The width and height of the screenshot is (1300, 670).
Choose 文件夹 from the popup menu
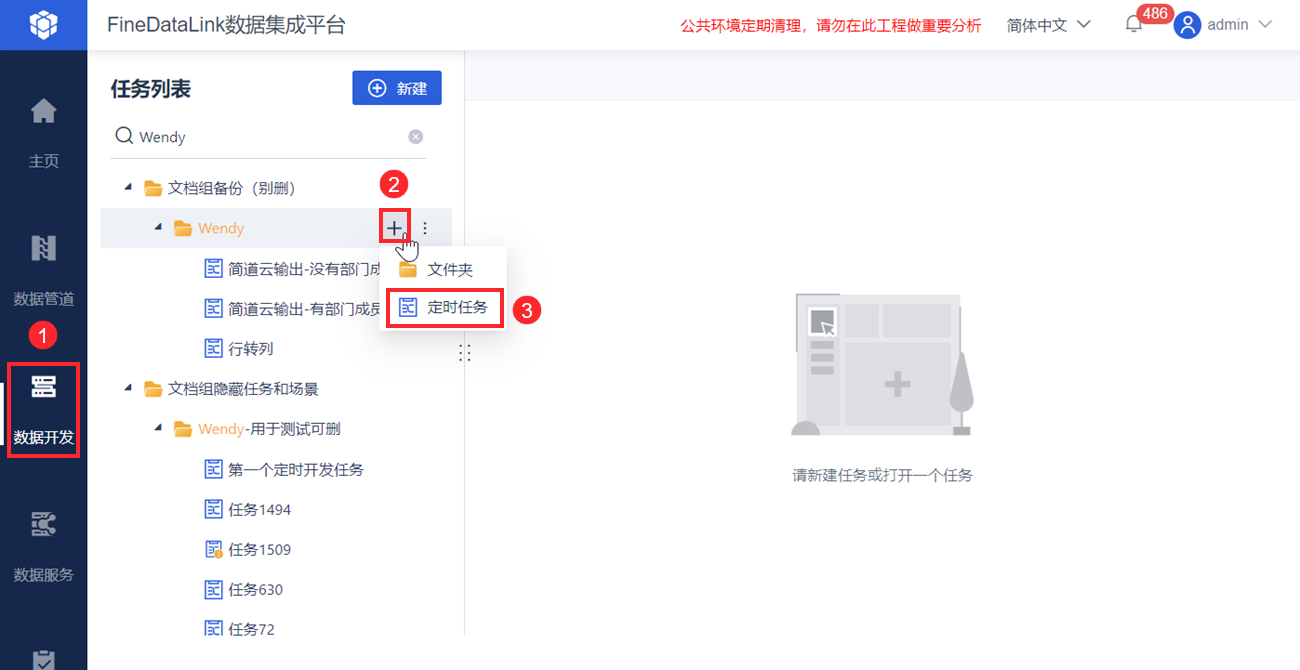(x=449, y=269)
